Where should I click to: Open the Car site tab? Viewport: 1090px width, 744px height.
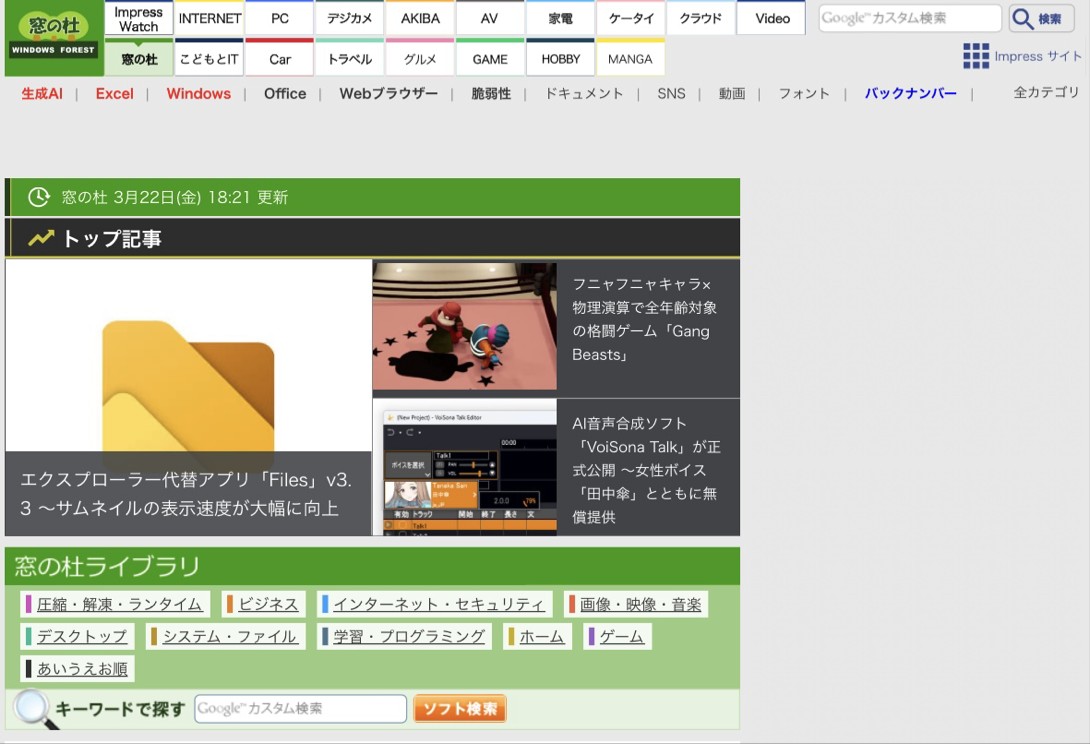(x=279, y=58)
